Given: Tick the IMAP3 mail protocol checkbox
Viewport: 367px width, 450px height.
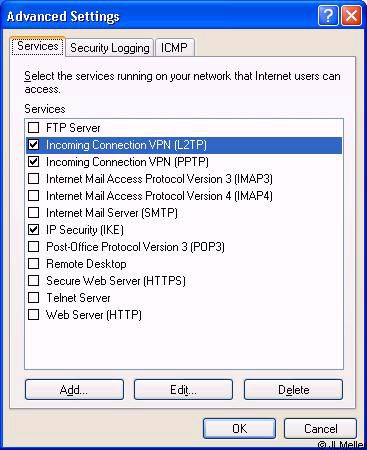Looking at the screenshot, I should pos(34,179).
